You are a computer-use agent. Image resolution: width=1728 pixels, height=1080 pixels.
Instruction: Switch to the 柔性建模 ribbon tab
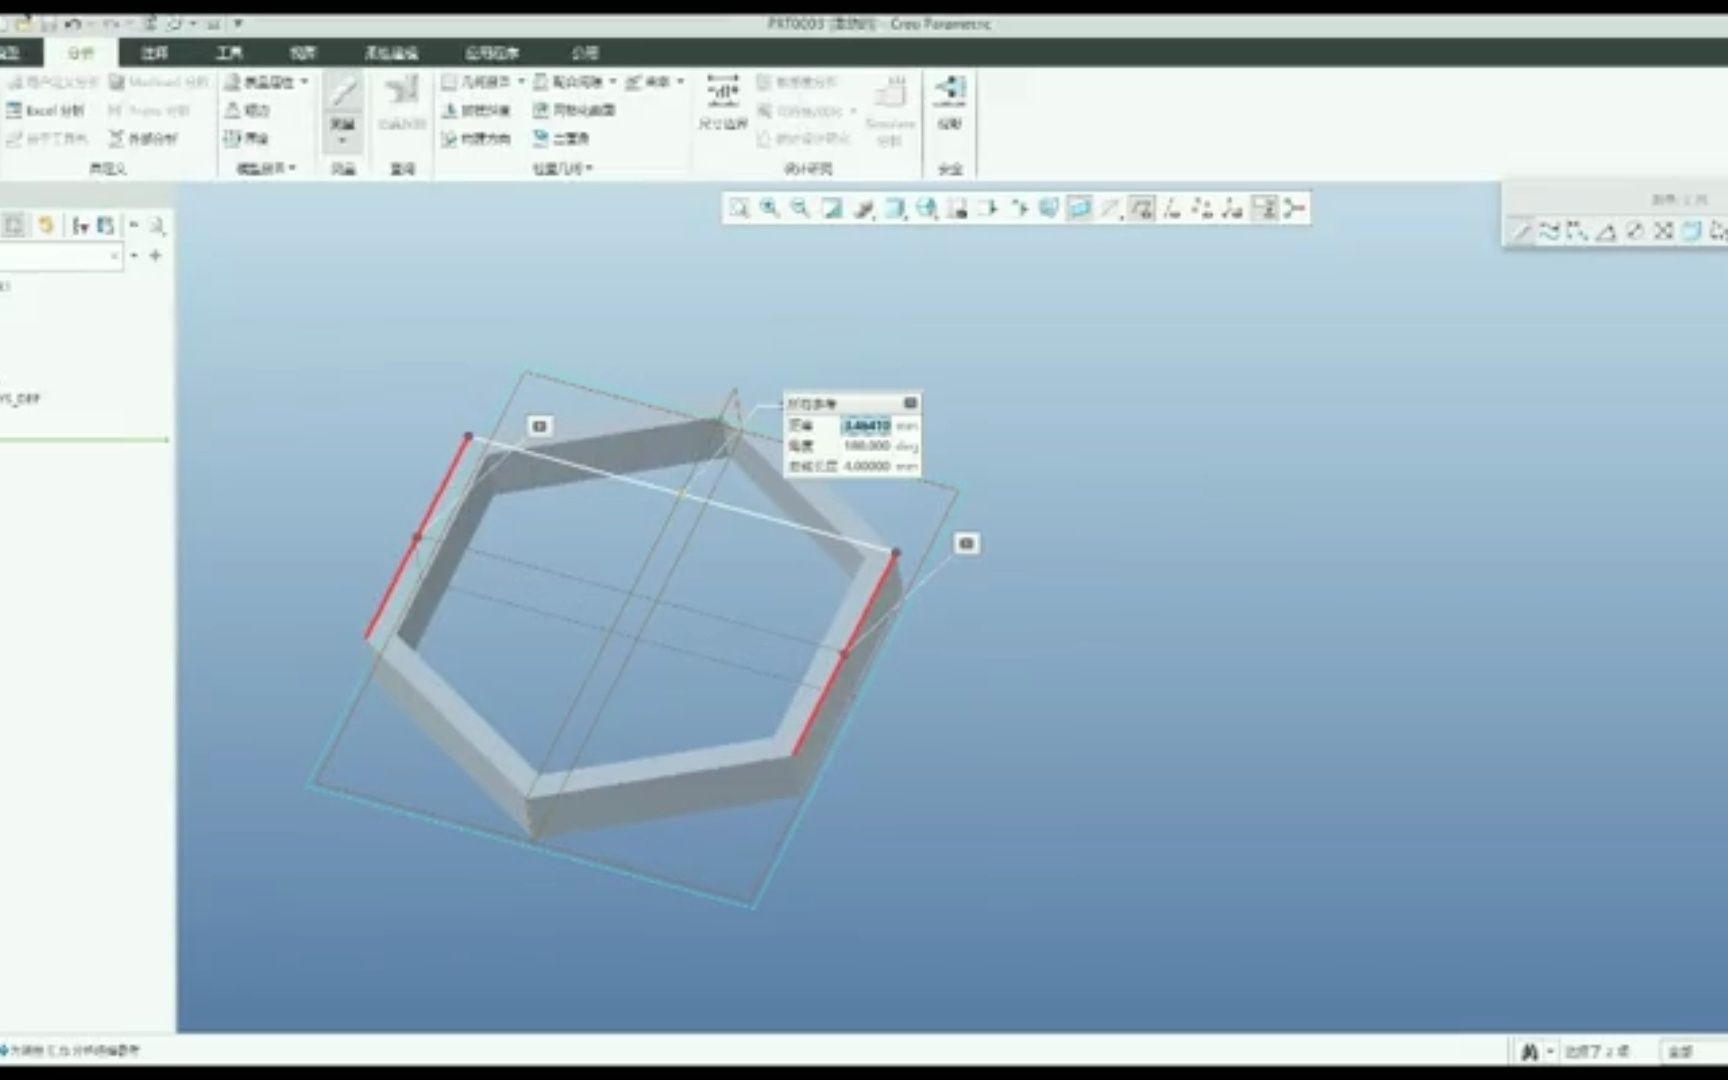[x=391, y=53]
